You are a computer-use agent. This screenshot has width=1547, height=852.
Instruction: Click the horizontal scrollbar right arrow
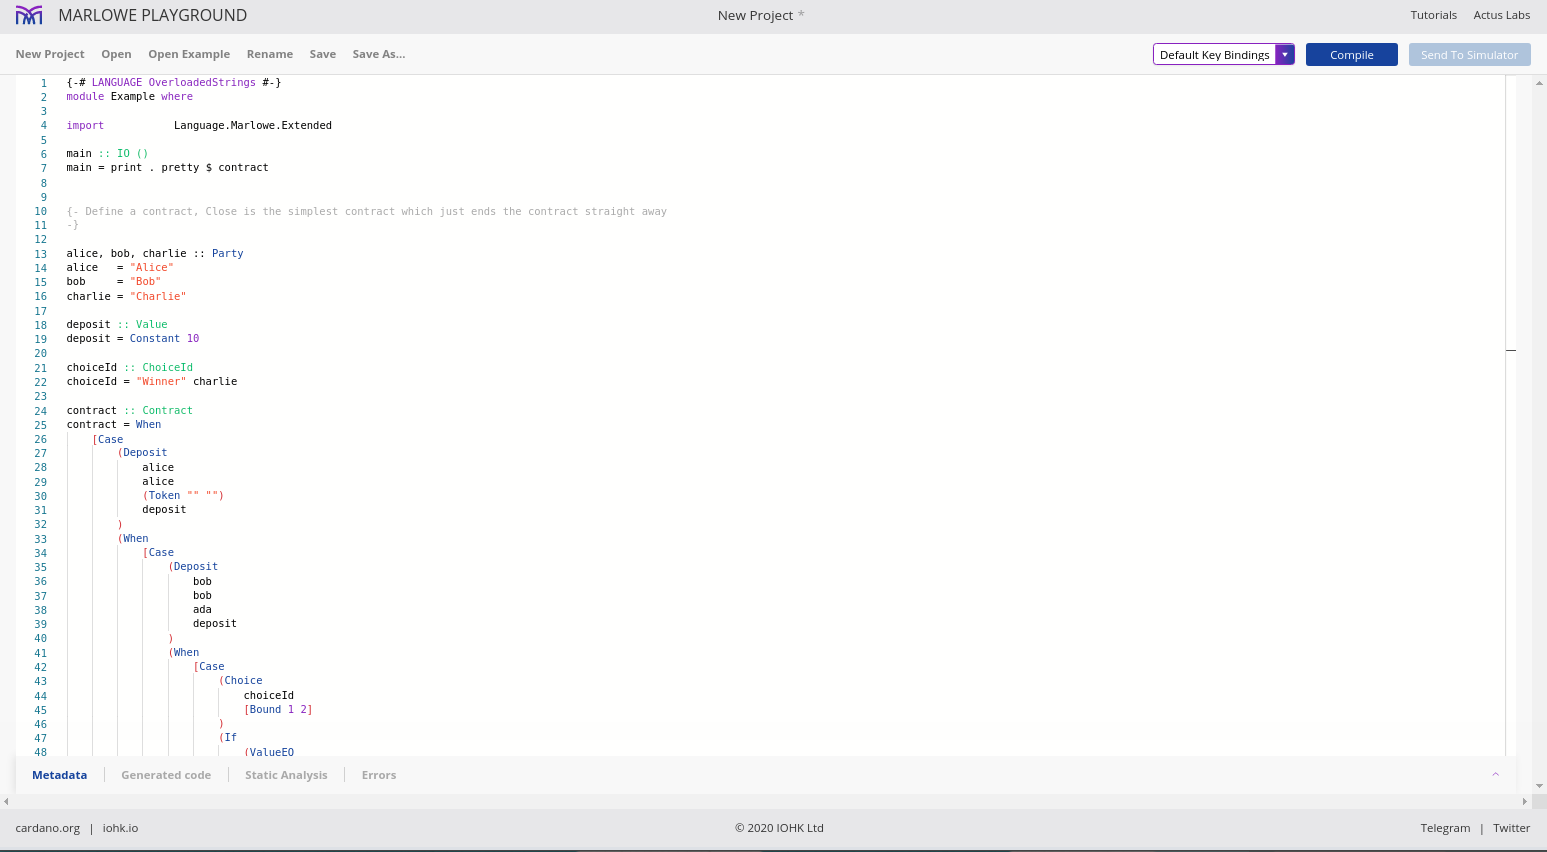(x=1524, y=801)
